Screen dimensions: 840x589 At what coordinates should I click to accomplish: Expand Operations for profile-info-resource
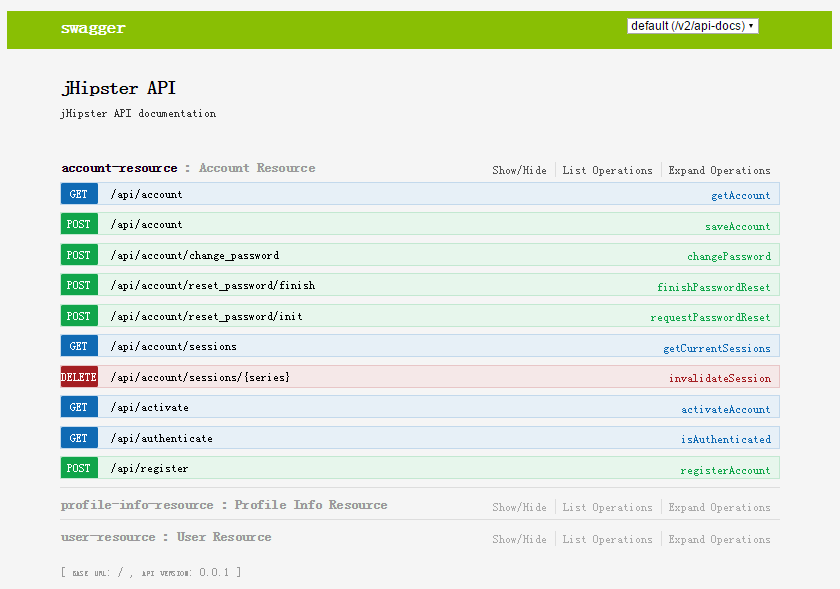(719, 507)
